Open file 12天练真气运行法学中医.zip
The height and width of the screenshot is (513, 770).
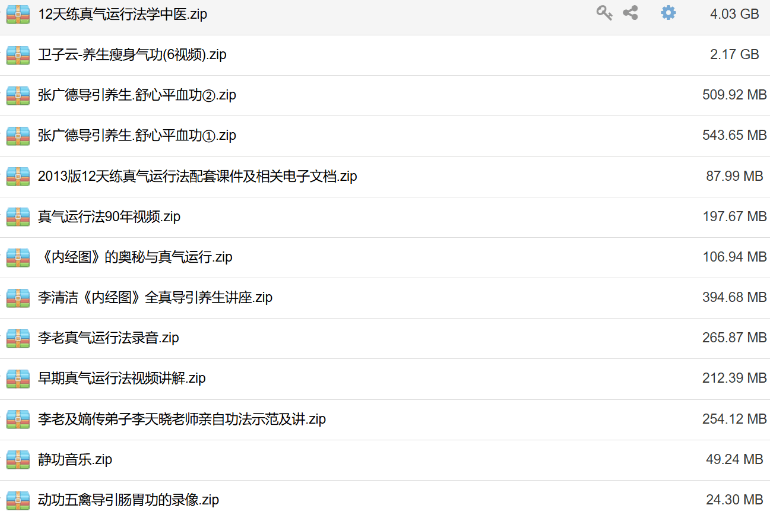click(x=122, y=14)
